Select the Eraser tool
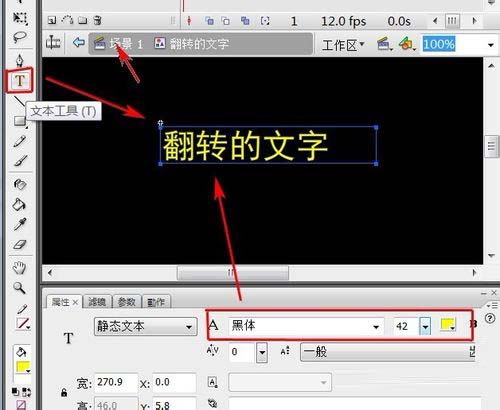The width and height of the screenshot is (500, 410). [x=20, y=244]
